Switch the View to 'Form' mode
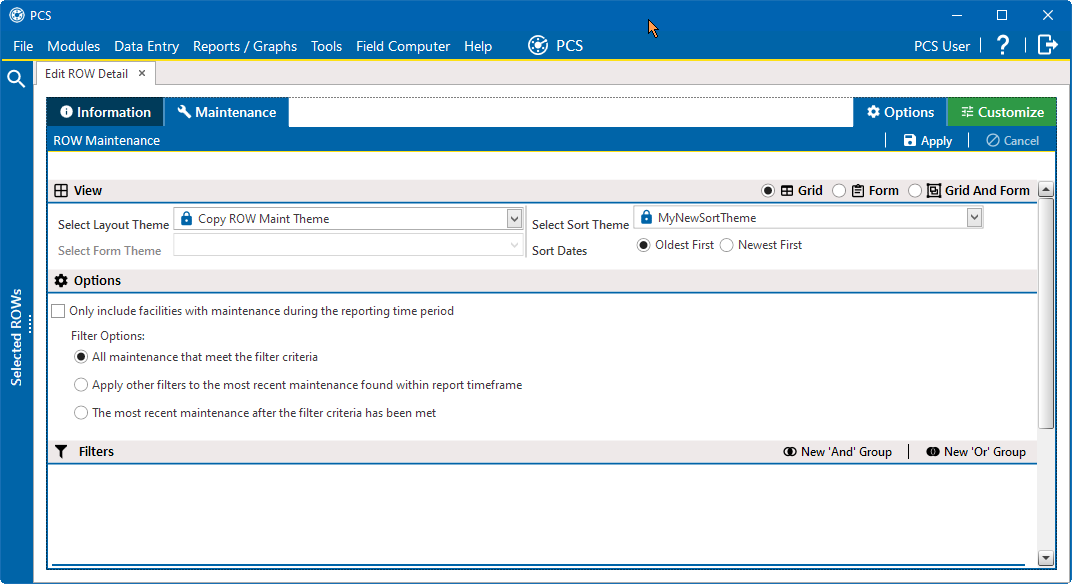This screenshot has width=1072, height=584. click(x=838, y=190)
